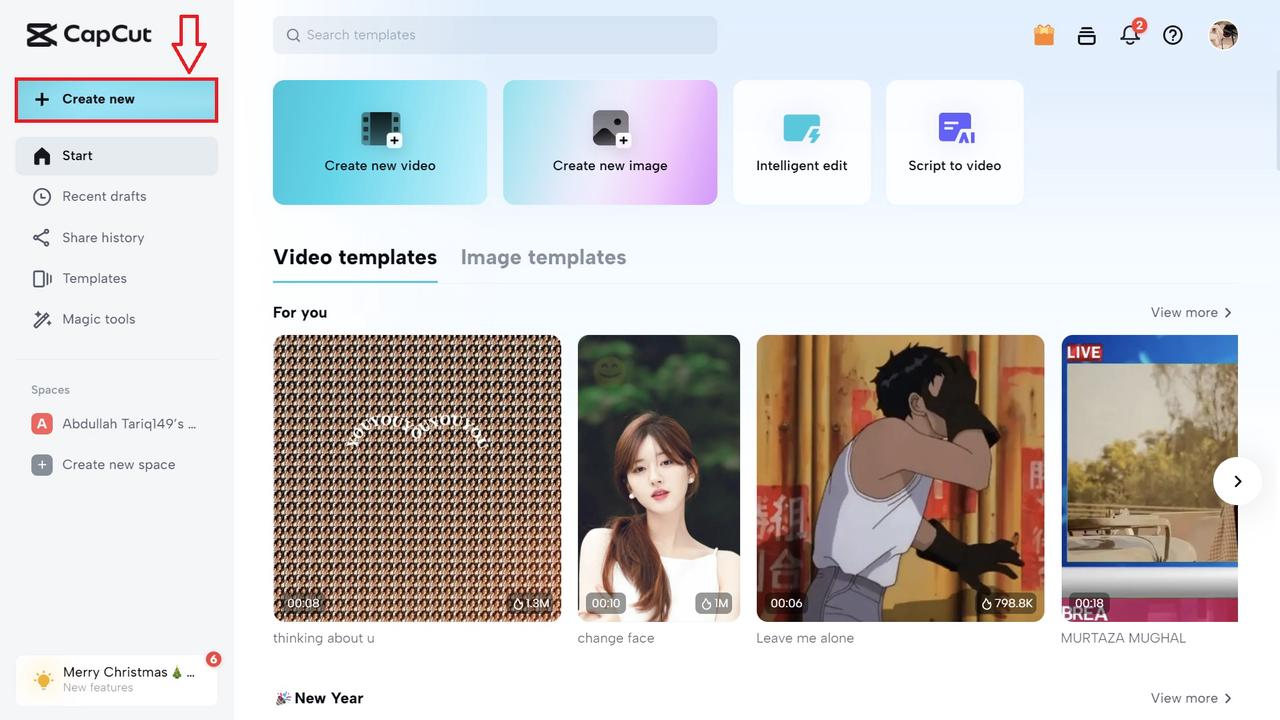Image resolution: width=1280 pixels, height=720 pixels.
Task: Open Recent drafts
Action: pyautogui.click(x=116, y=197)
